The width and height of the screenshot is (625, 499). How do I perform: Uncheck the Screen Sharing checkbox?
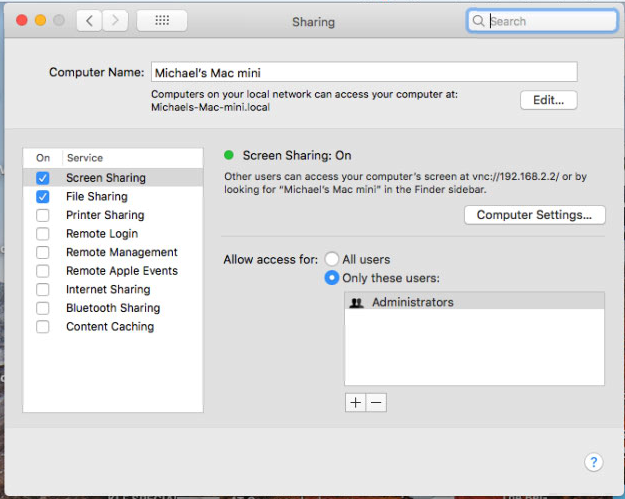pyautogui.click(x=43, y=178)
